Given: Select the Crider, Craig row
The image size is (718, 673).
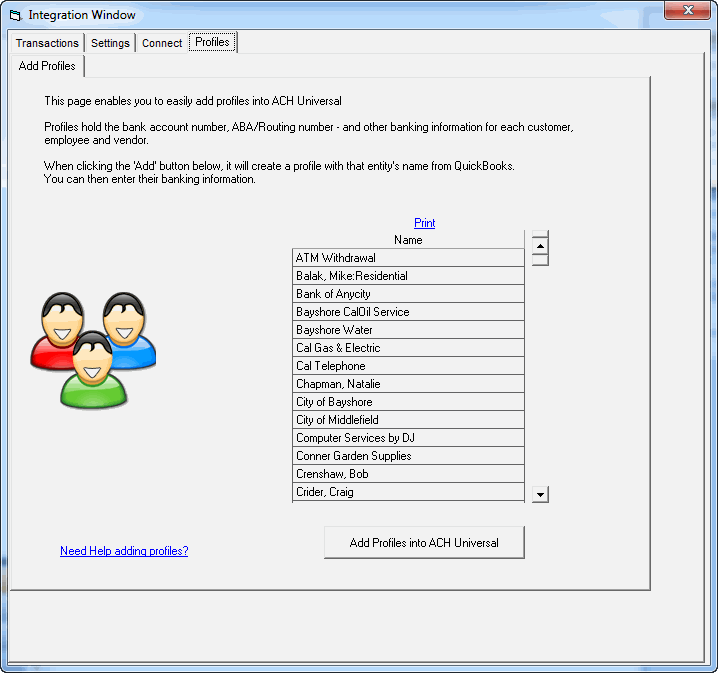Looking at the screenshot, I should tap(408, 492).
